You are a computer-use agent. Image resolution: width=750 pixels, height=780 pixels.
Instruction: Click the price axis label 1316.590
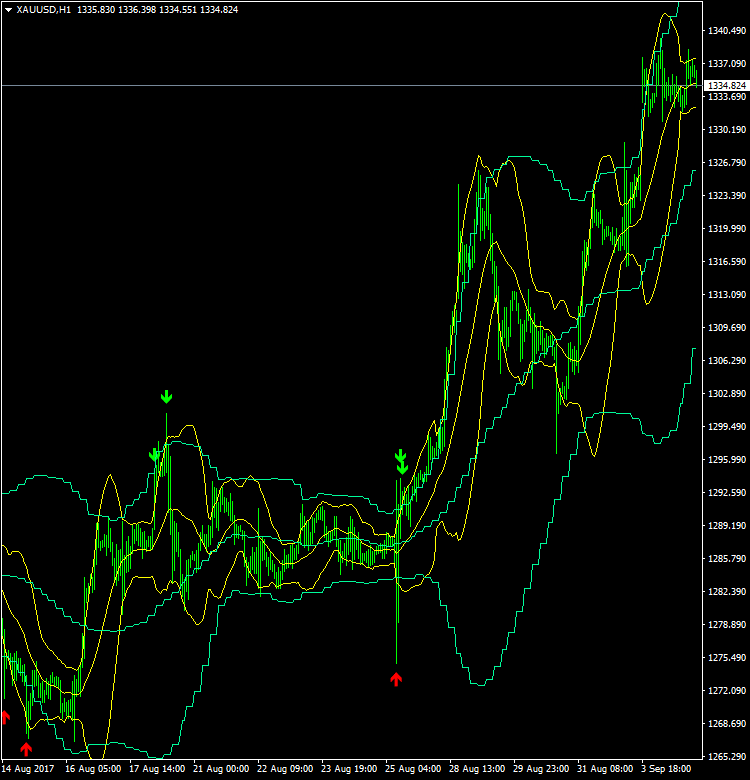[x=727, y=262]
